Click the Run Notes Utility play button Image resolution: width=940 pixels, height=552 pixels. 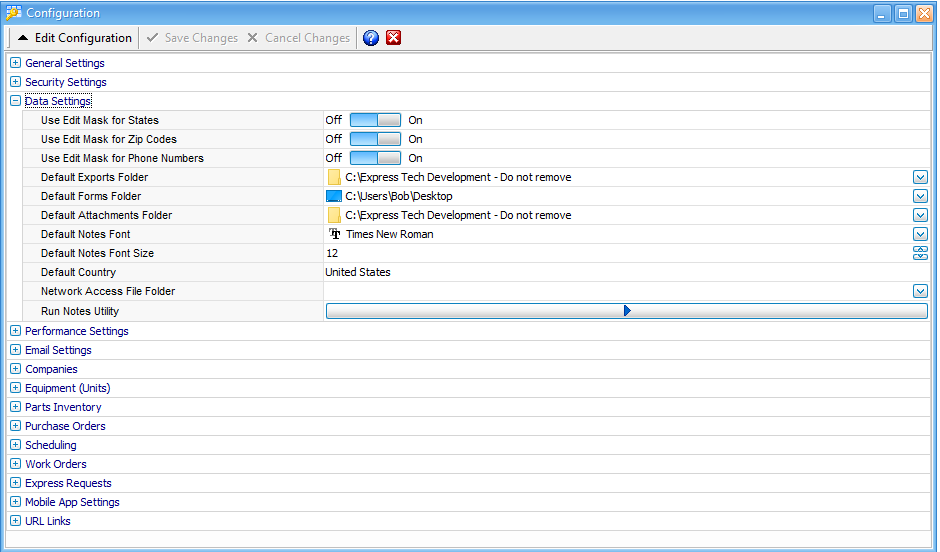point(626,310)
